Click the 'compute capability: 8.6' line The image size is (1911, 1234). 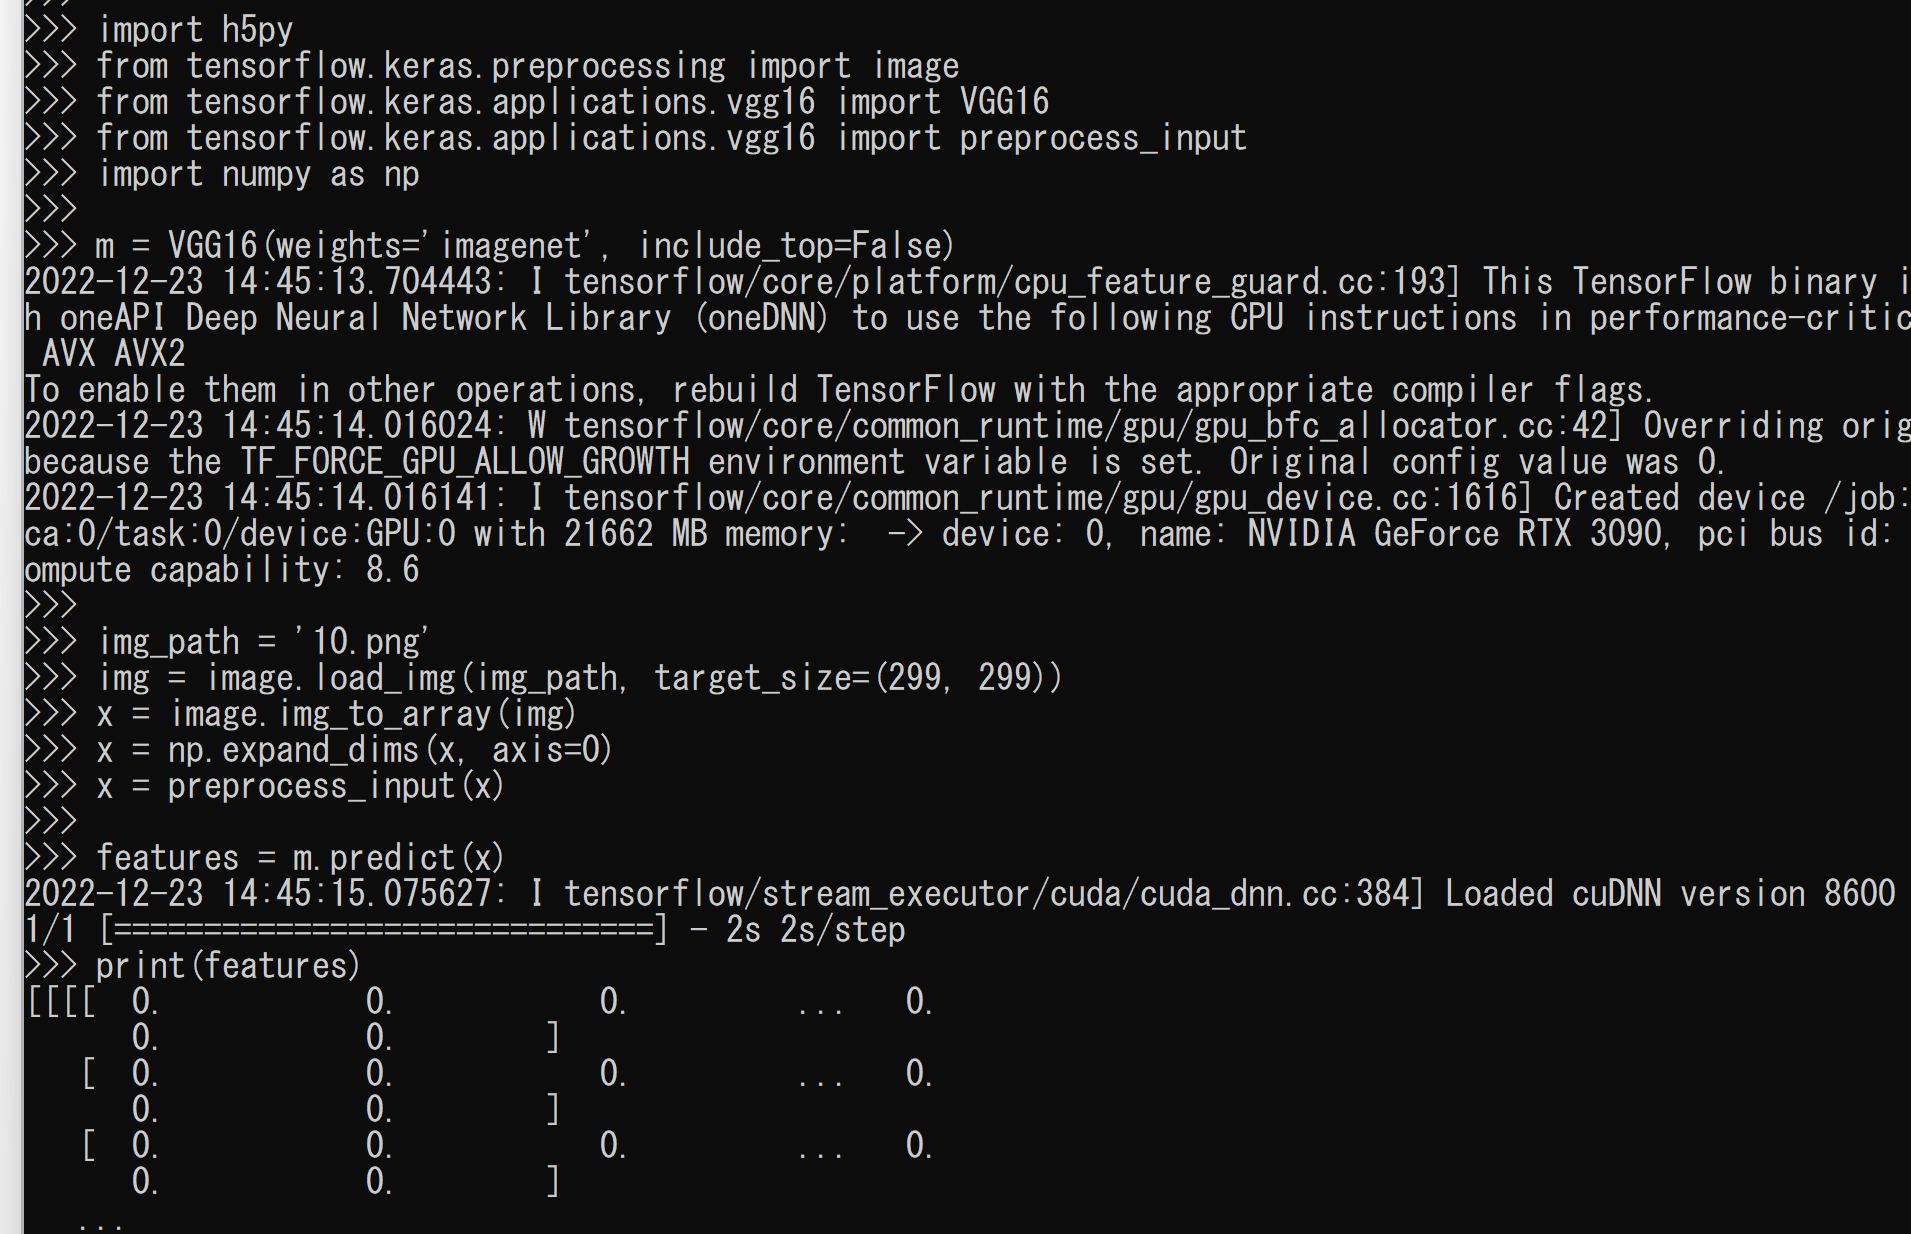221,570
